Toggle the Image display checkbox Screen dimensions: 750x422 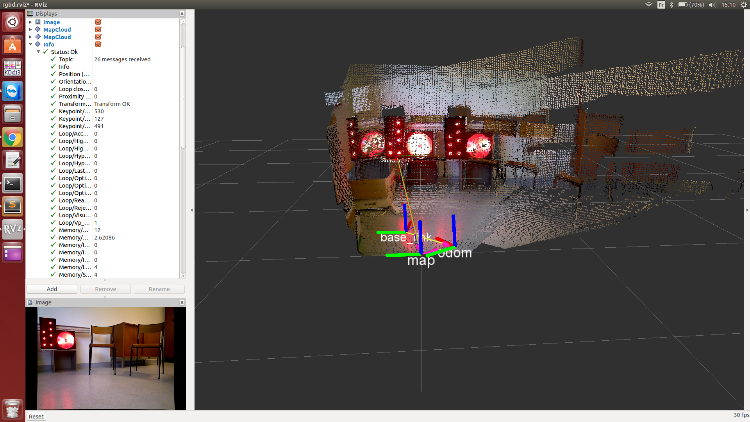[x=97, y=22]
